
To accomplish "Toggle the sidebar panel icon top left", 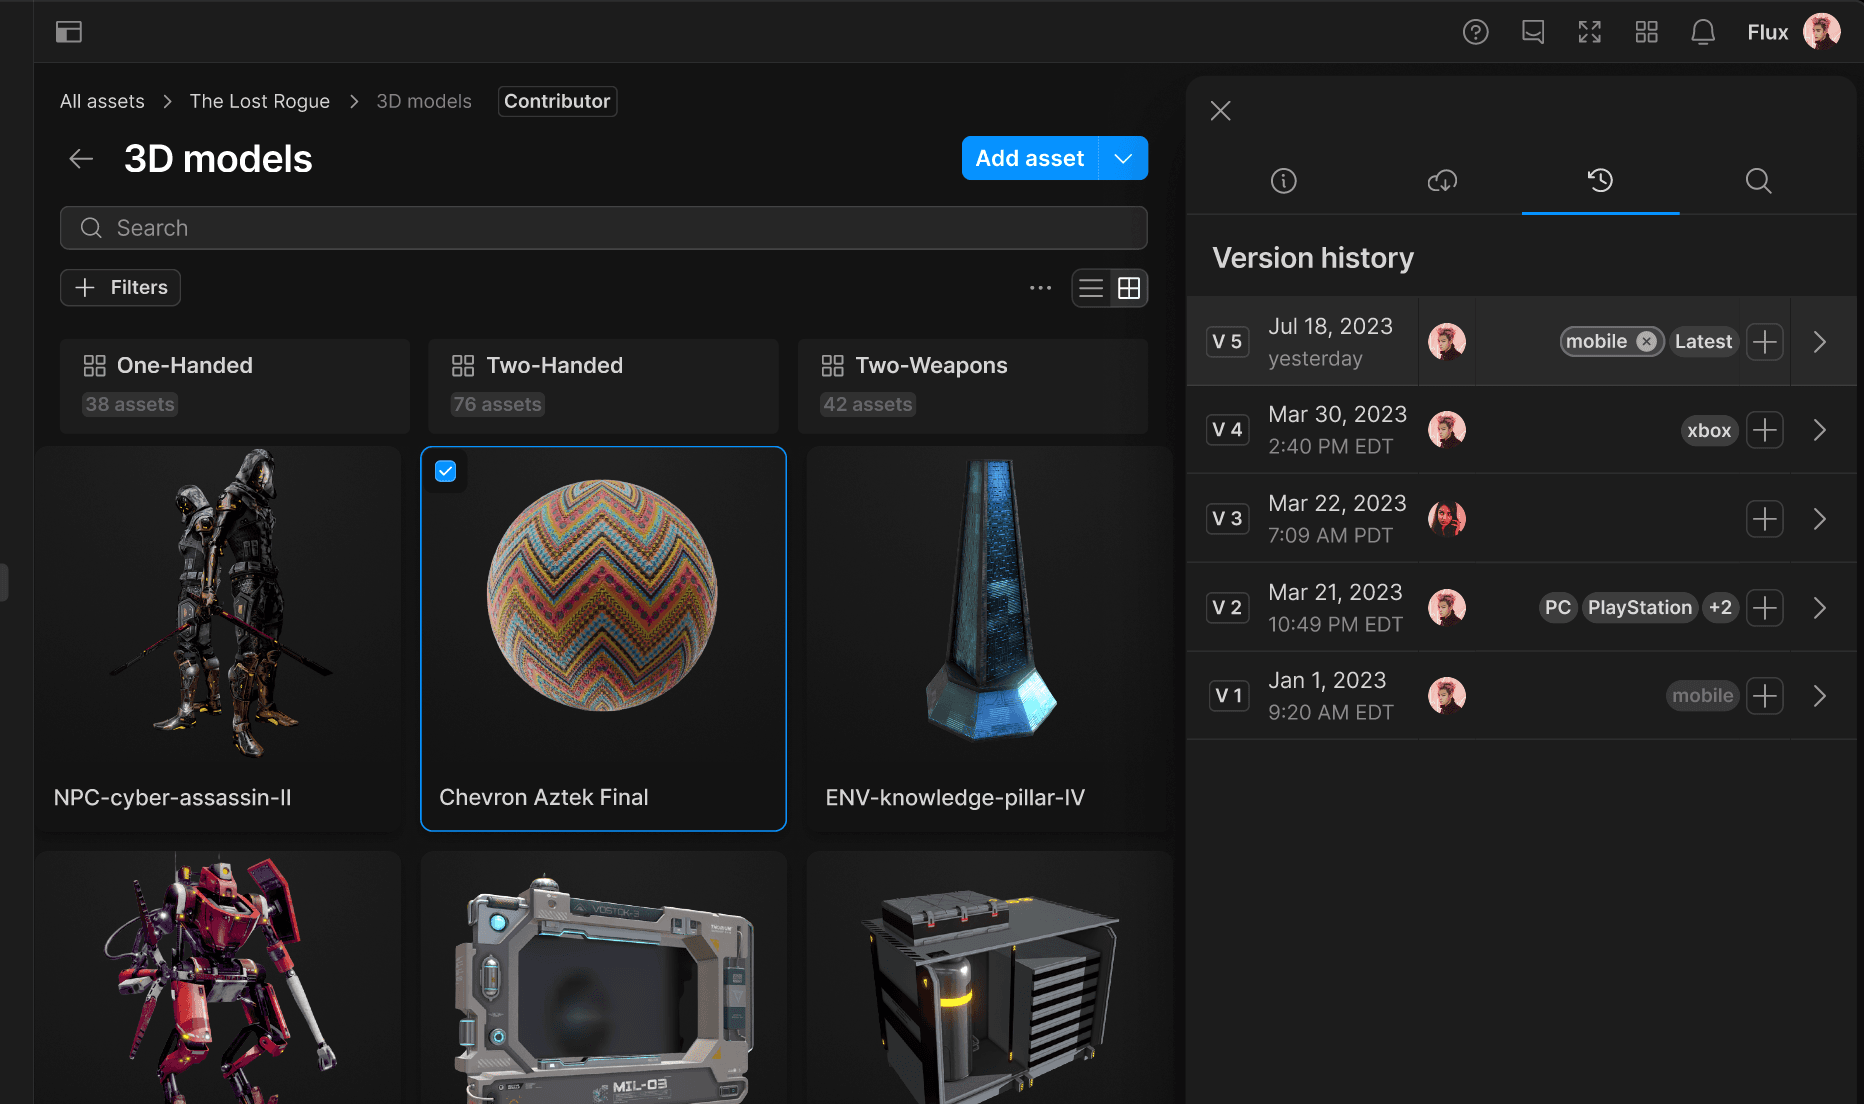I will click(x=69, y=31).
